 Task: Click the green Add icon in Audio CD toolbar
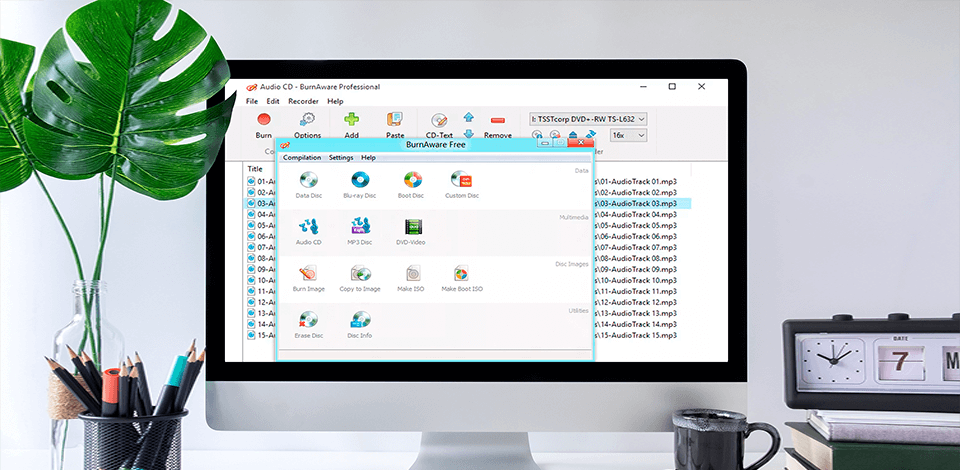pos(351,119)
